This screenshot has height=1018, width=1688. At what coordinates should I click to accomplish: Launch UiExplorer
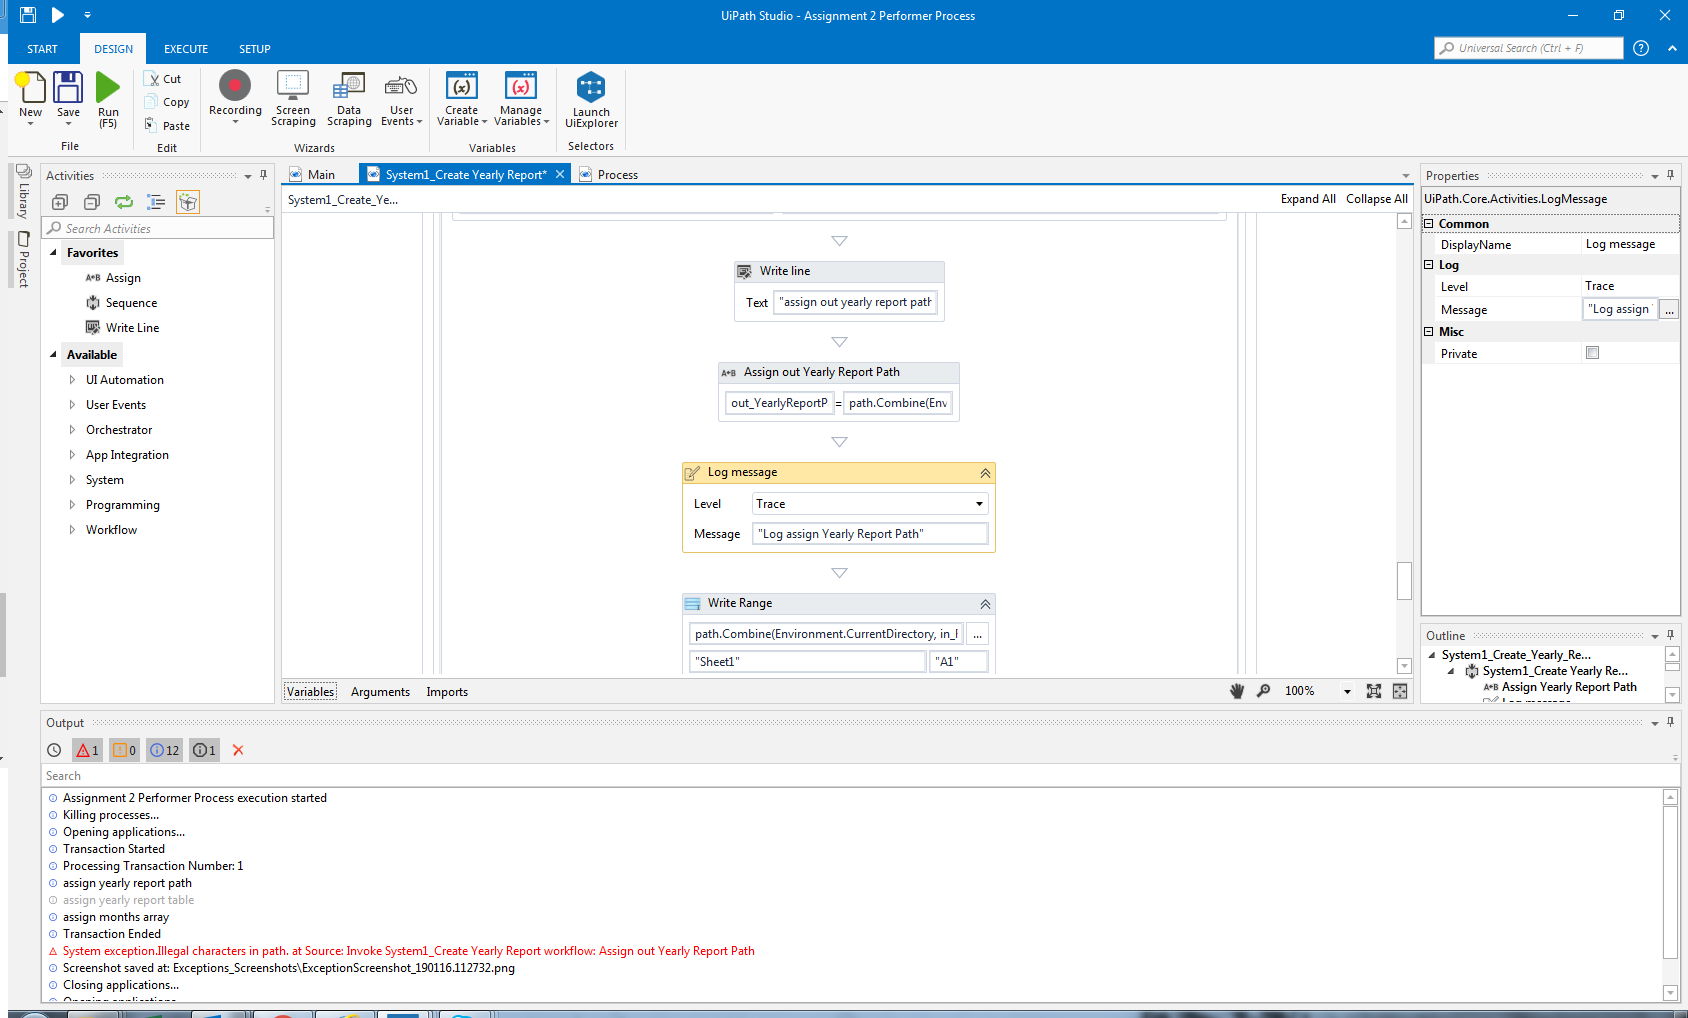(590, 97)
